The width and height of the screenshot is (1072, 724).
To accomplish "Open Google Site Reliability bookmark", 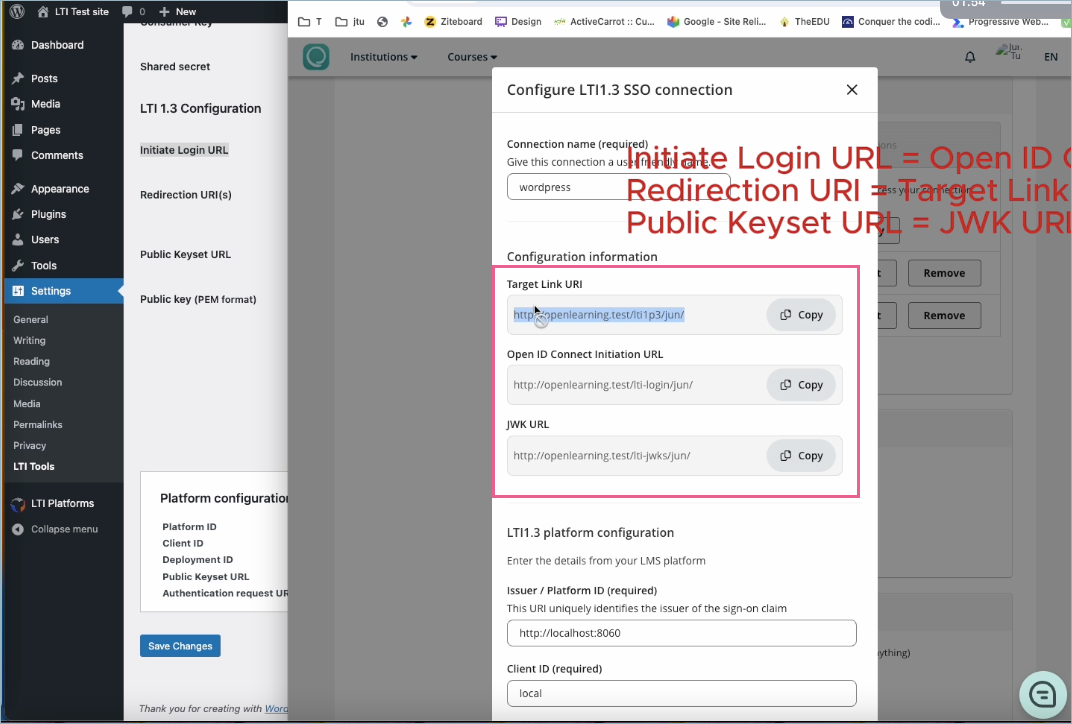I will pos(716,22).
